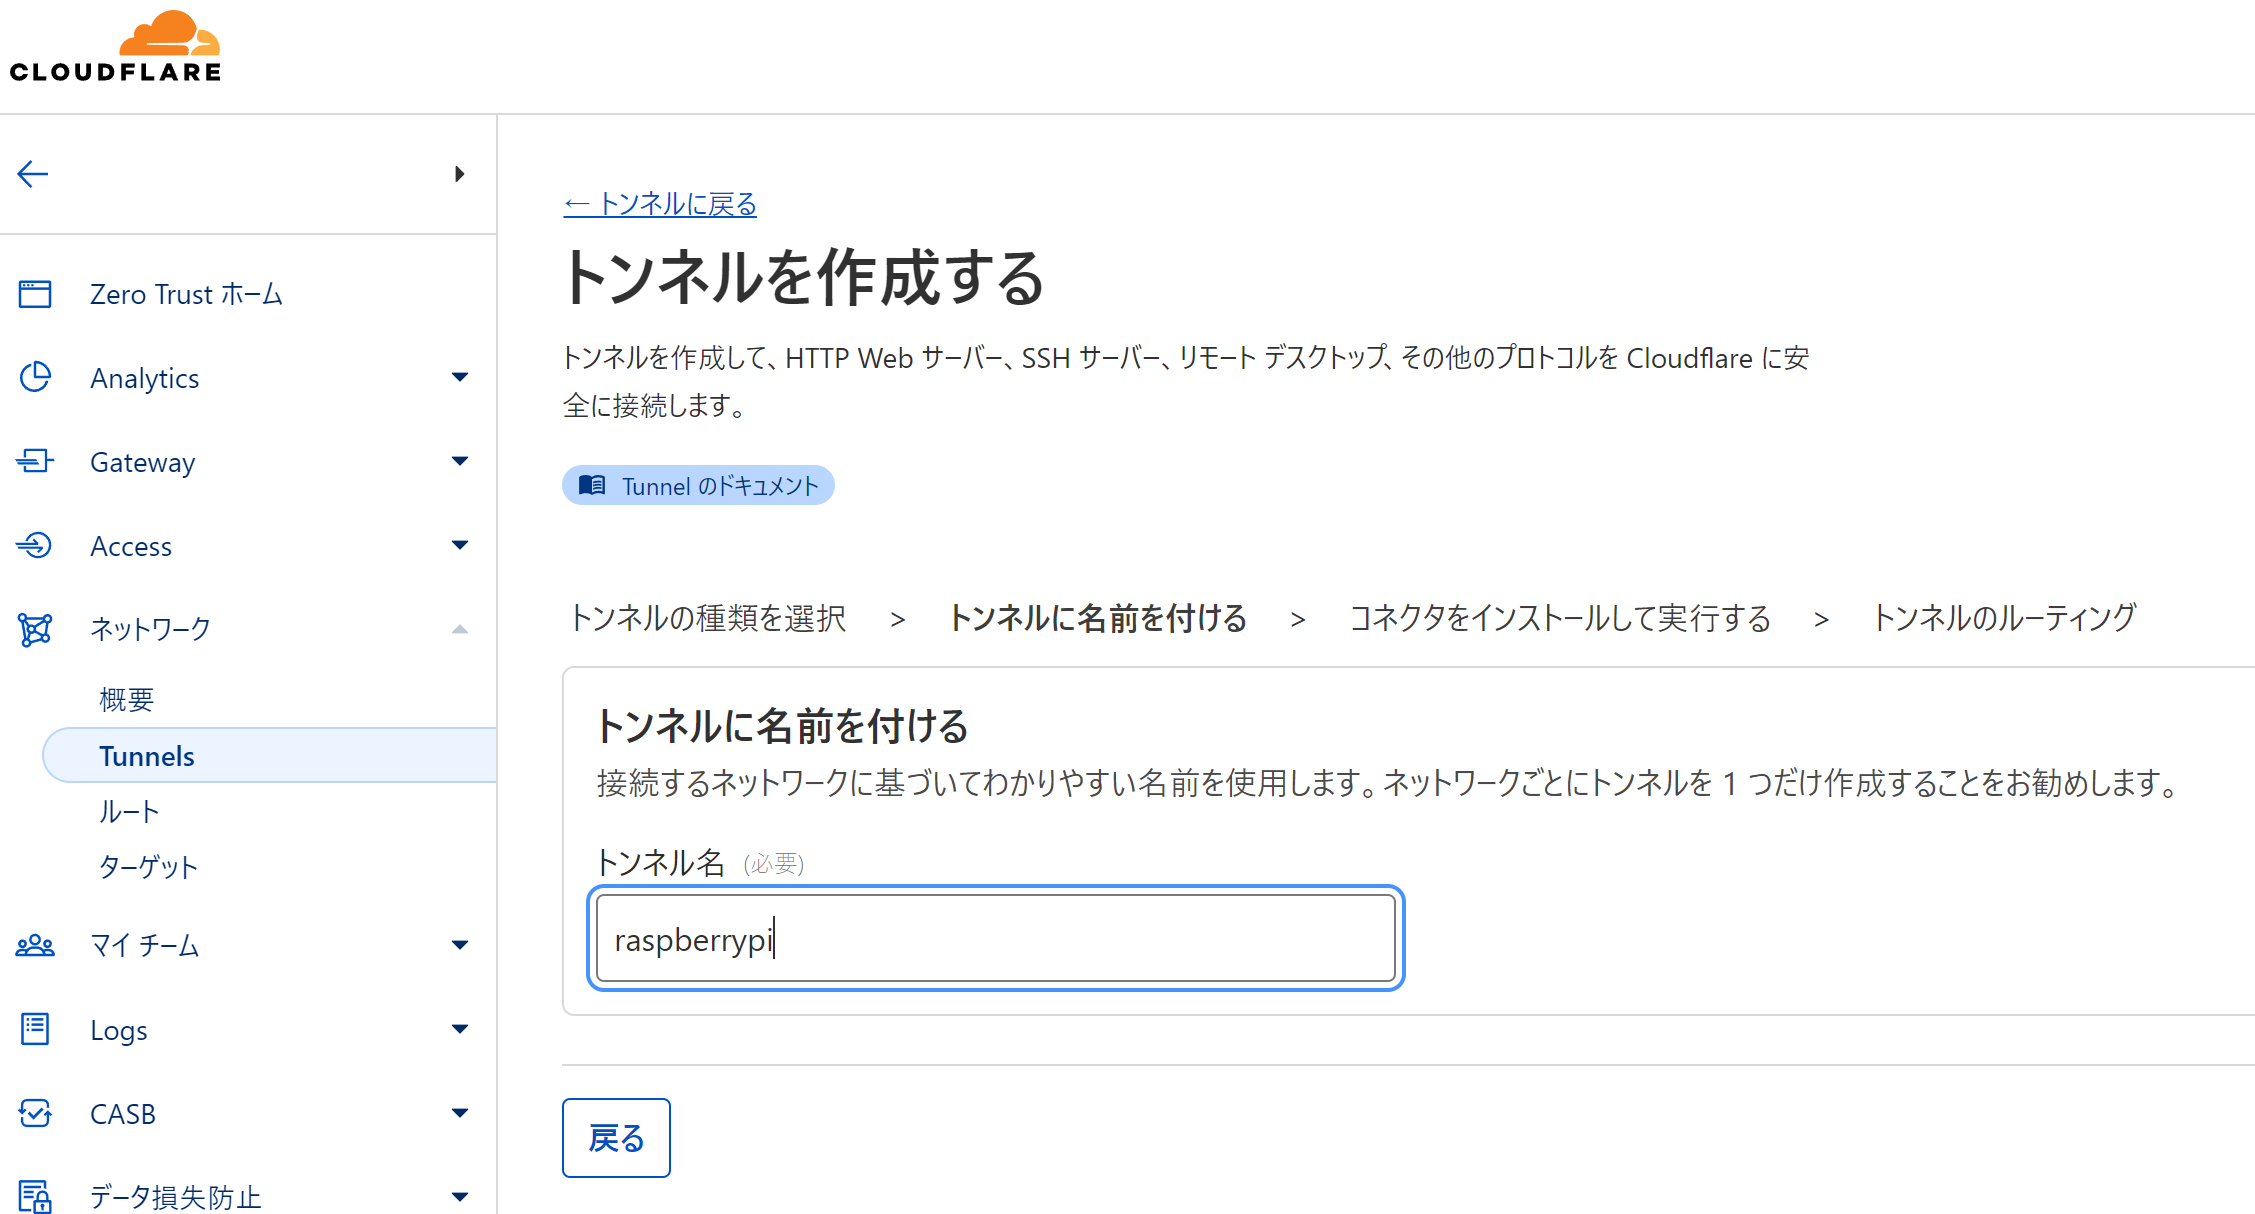
Task: Expand the Access section
Action: click(x=460, y=545)
